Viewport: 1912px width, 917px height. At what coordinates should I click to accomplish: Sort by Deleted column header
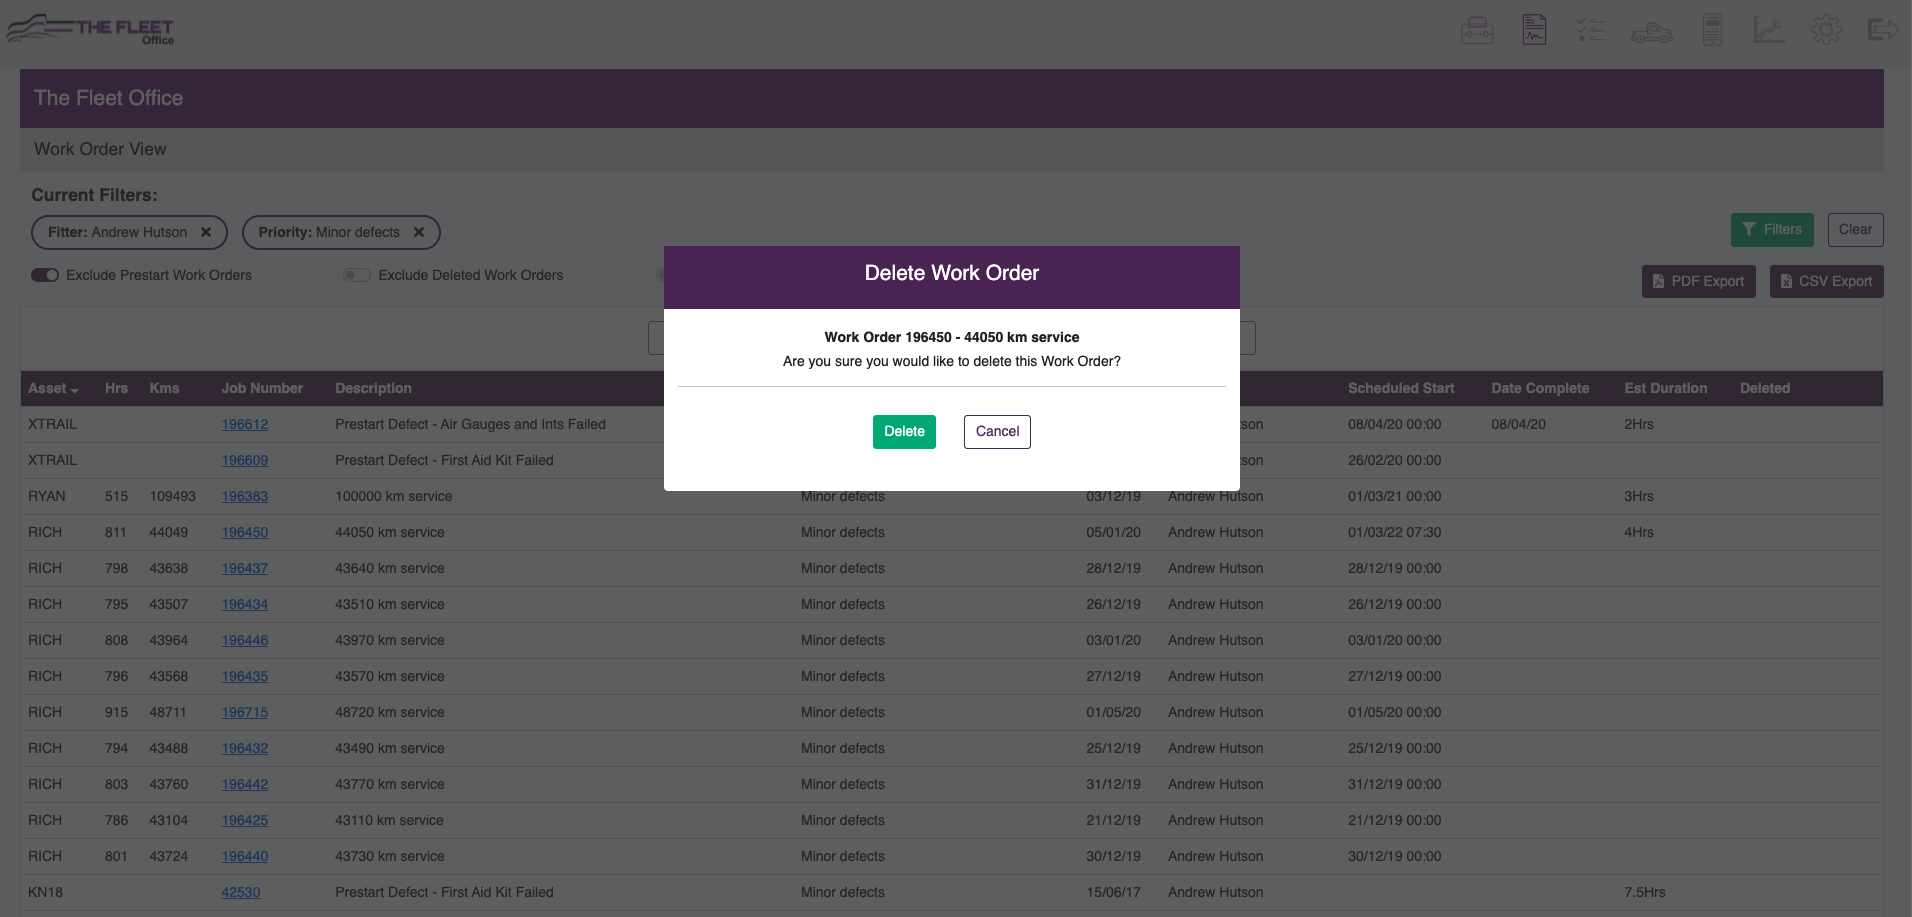(x=1765, y=388)
